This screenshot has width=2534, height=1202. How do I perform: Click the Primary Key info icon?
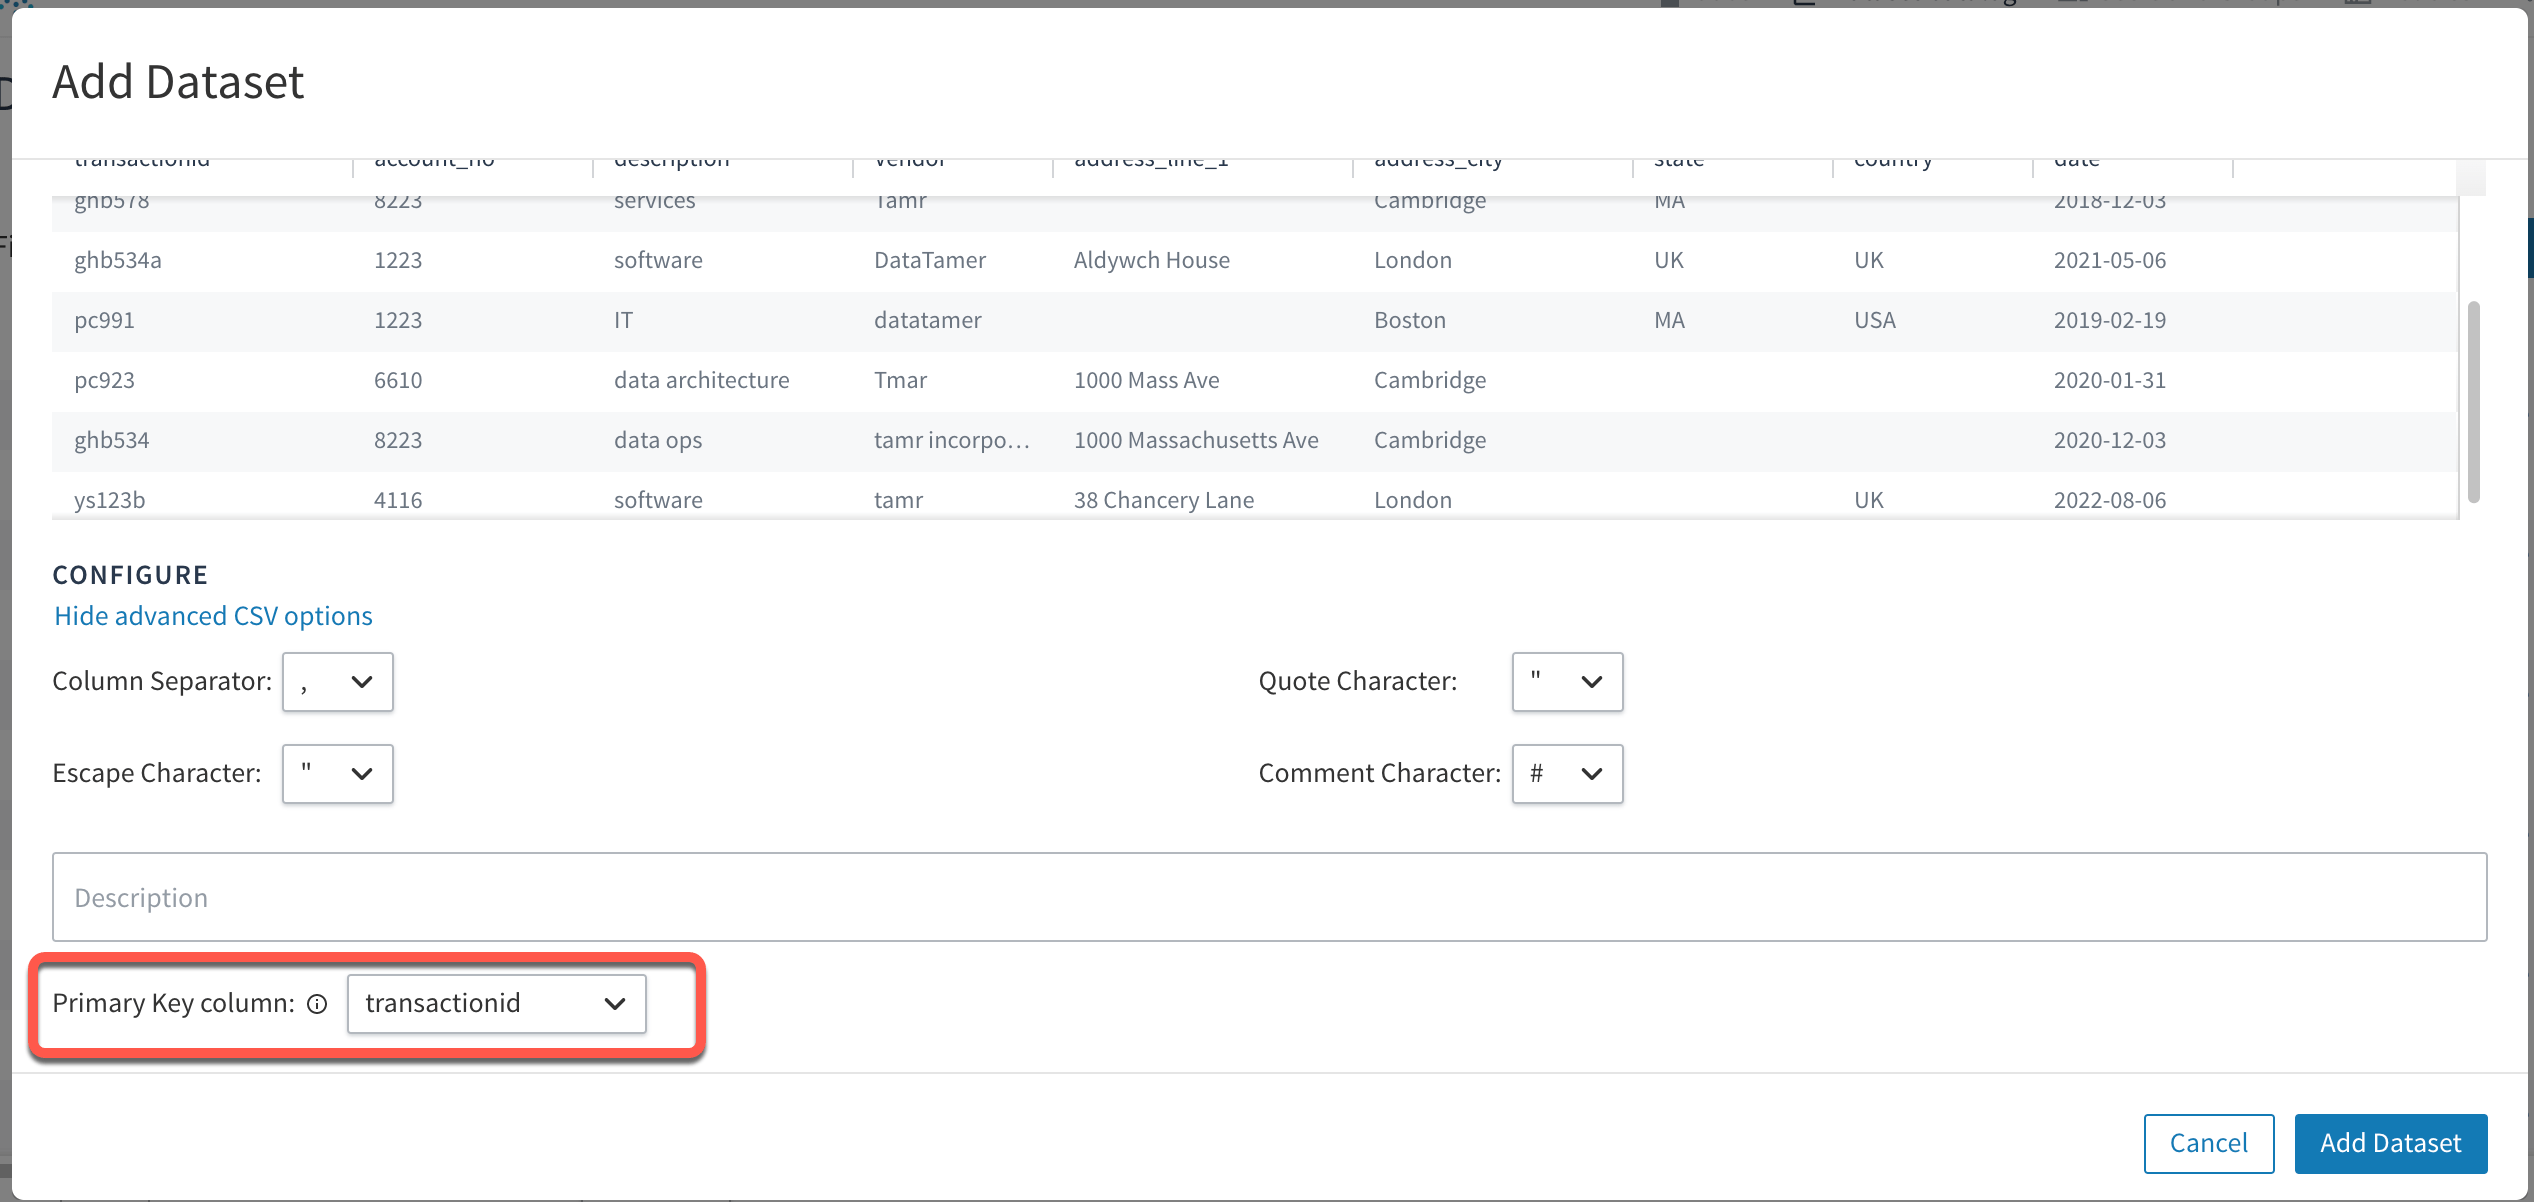(x=317, y=1004)
